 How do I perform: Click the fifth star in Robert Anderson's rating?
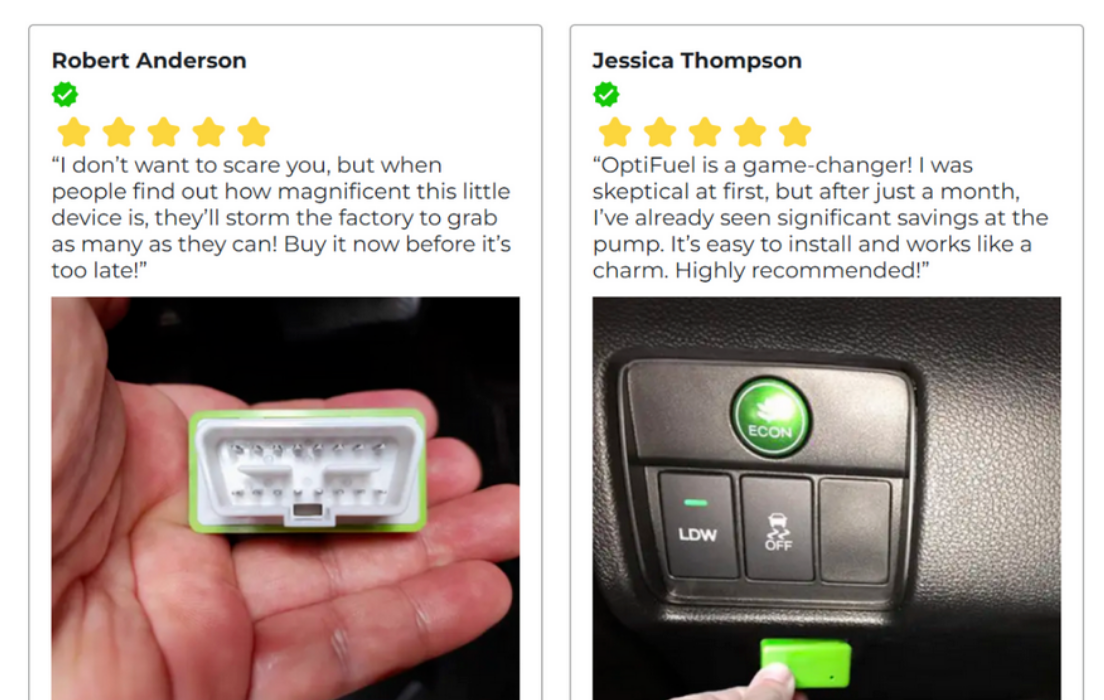tap(254, 132)
